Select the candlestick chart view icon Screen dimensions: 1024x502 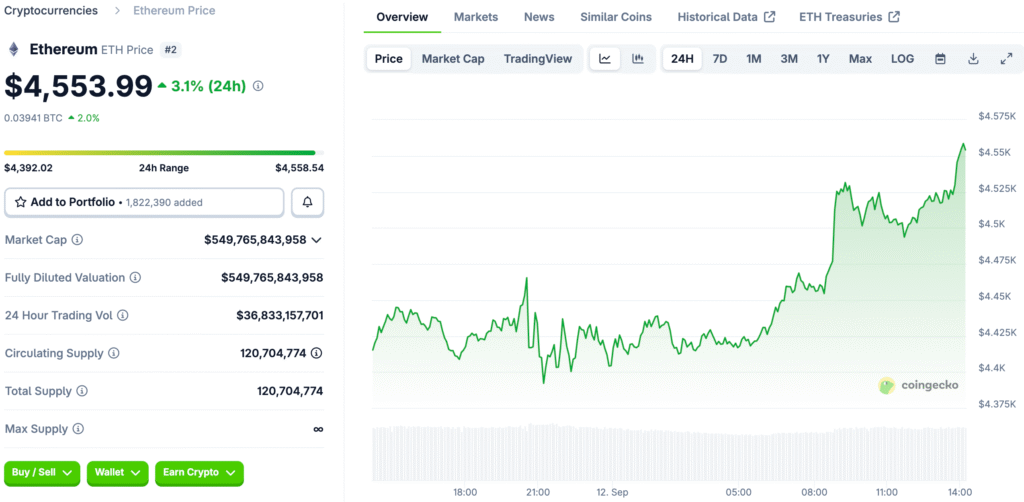point(638,59)
